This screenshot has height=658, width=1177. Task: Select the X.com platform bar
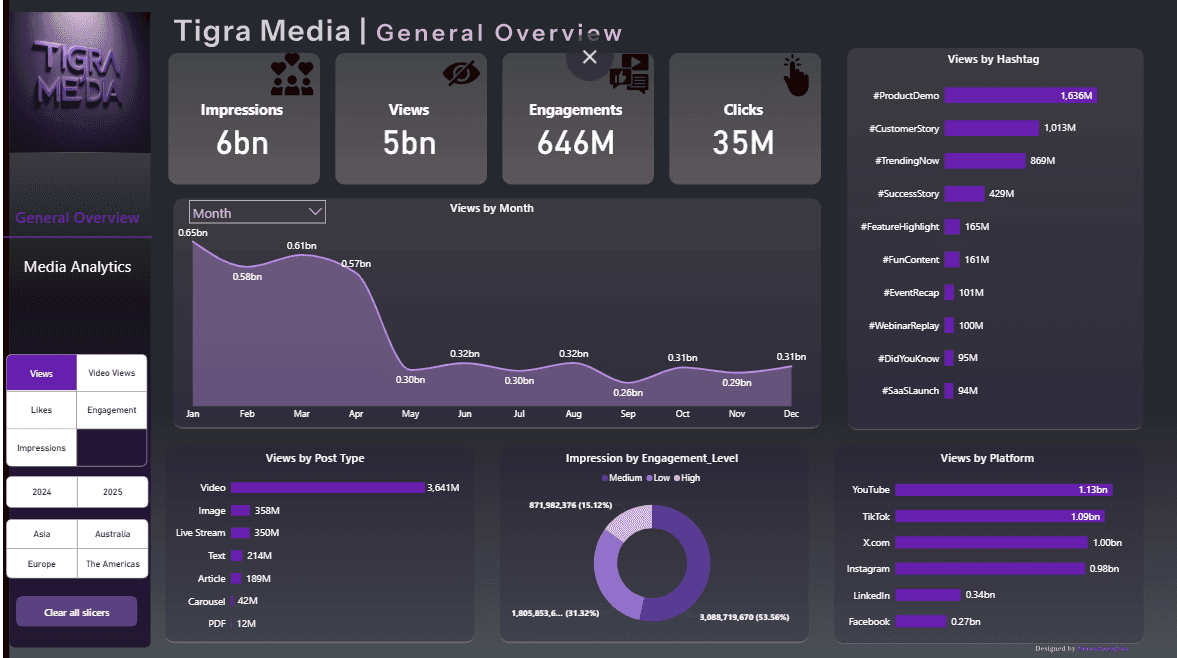click(992, 542)
